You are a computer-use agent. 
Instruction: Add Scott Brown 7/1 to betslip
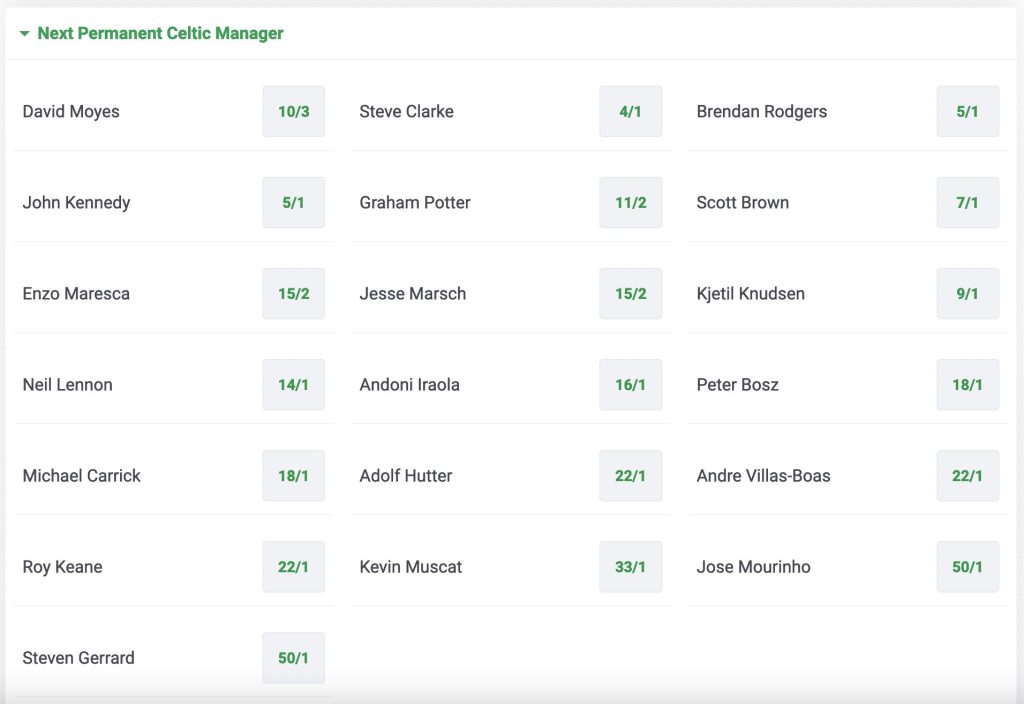point(967,202)
